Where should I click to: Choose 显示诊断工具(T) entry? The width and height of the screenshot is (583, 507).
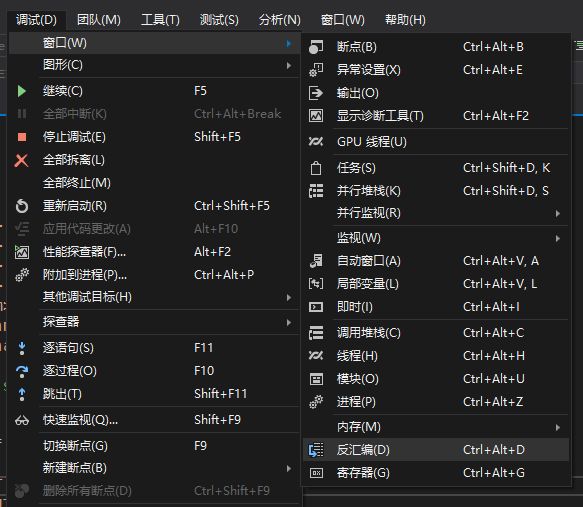436,116
